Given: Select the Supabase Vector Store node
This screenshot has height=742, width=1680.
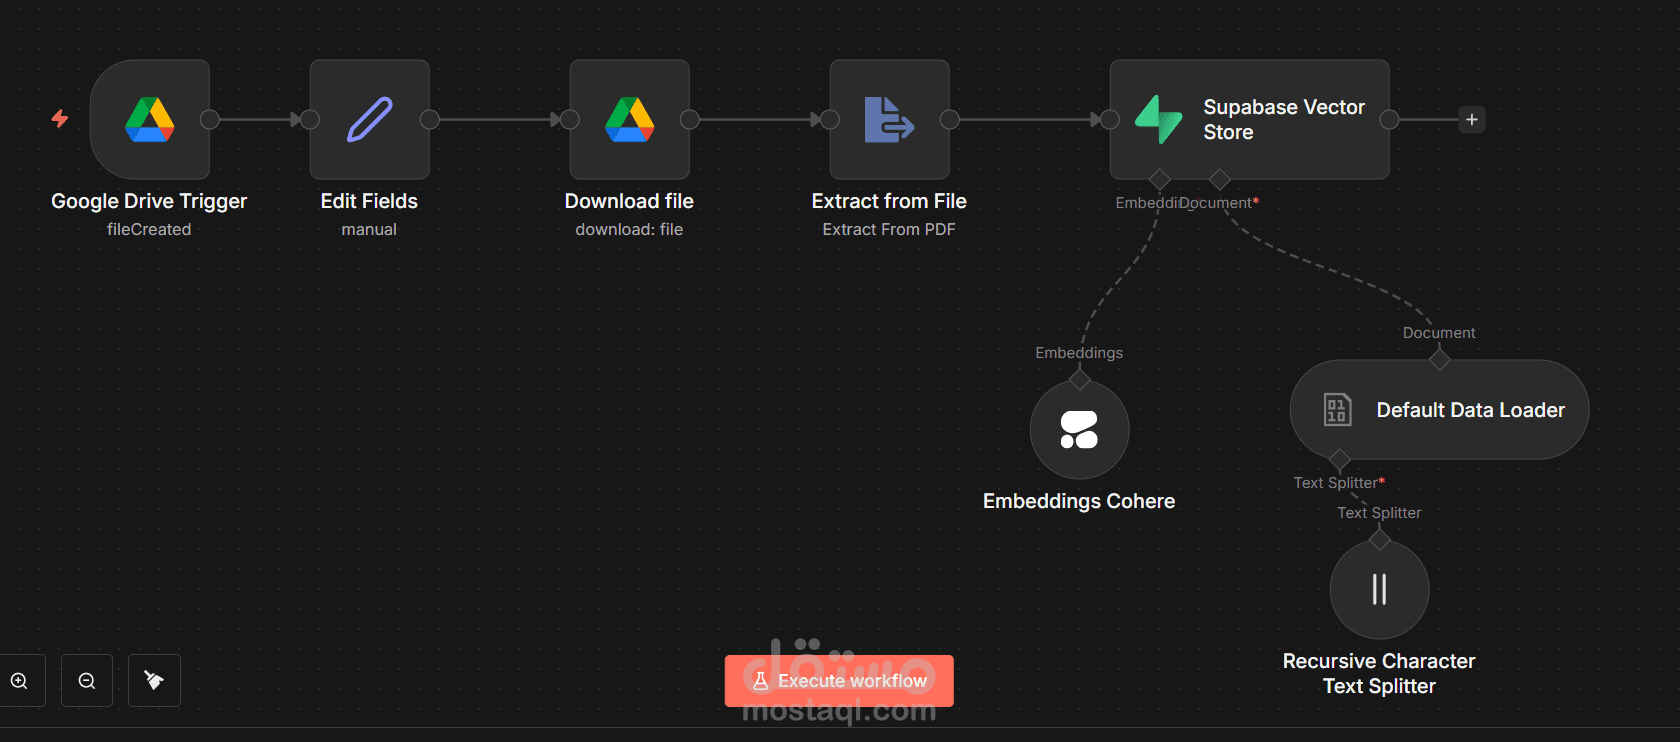Looking at the screenshot, I should click(1250, 119).
